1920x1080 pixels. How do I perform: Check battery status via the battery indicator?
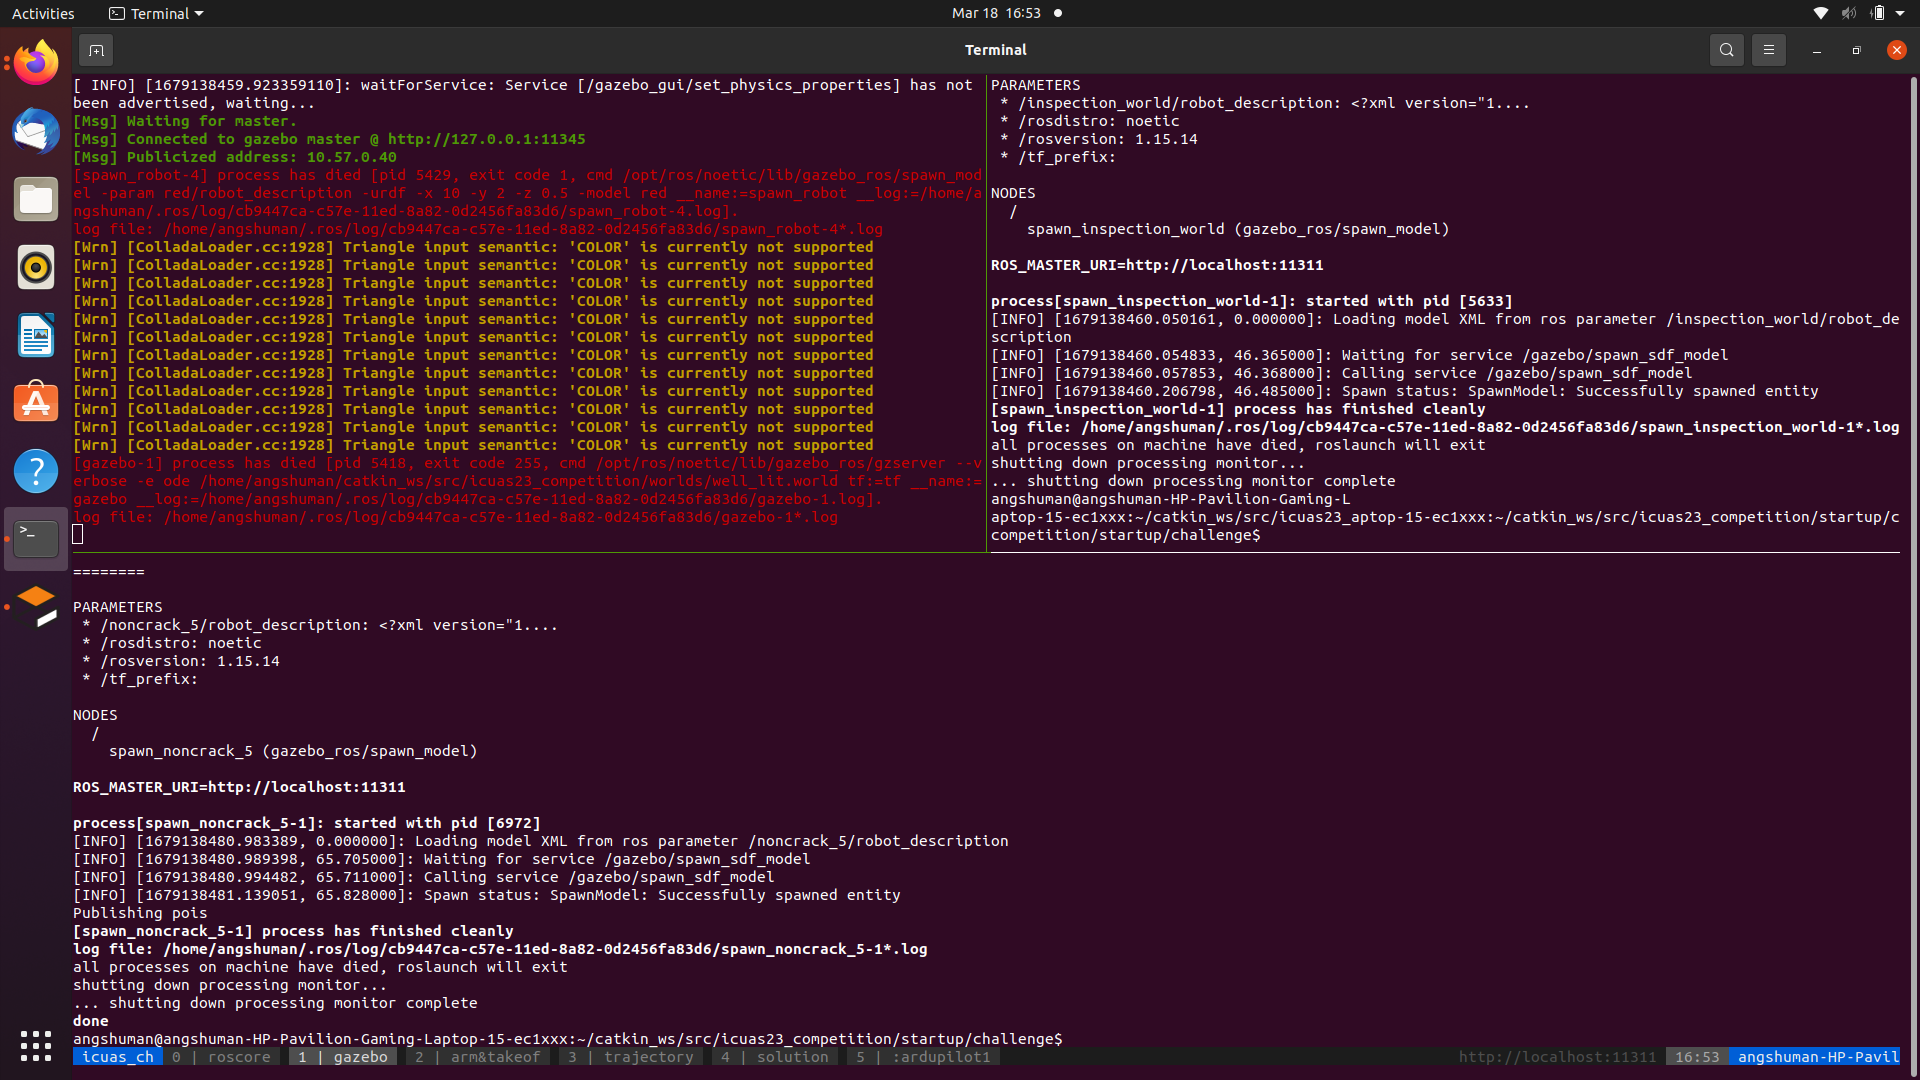(x=1878, y=13)
